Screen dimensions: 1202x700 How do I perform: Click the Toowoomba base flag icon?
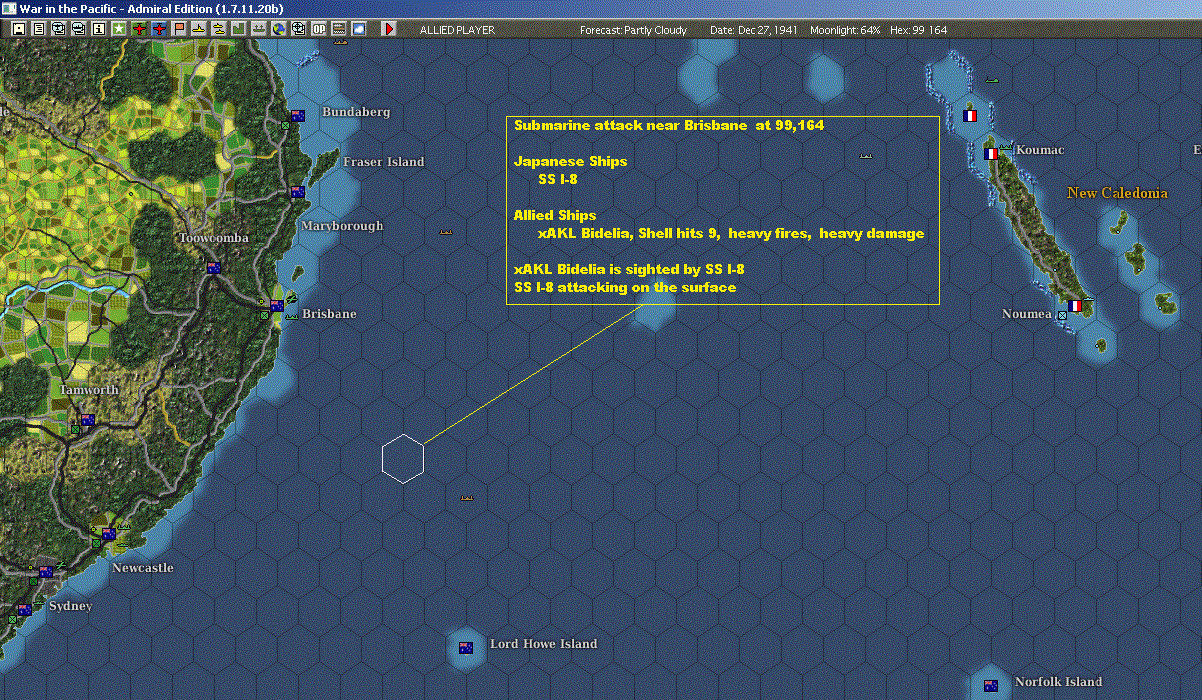(x=213, y=268)
